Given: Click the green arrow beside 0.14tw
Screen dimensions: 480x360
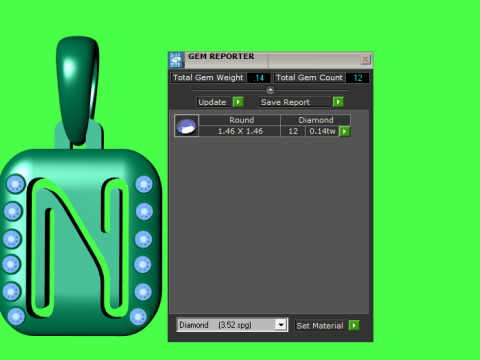Looking at the screenshot, I should click(344, 131).
